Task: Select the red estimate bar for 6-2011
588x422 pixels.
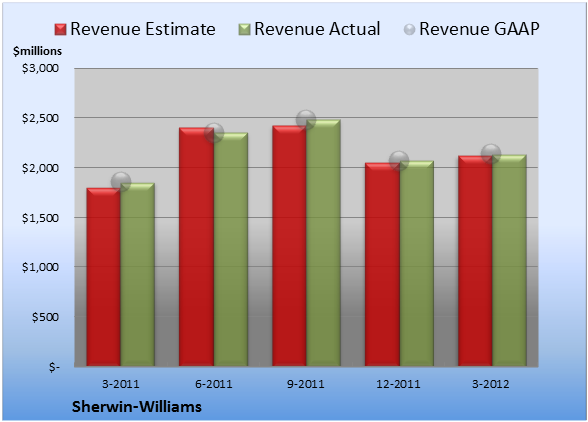Action: click(196, 246)
